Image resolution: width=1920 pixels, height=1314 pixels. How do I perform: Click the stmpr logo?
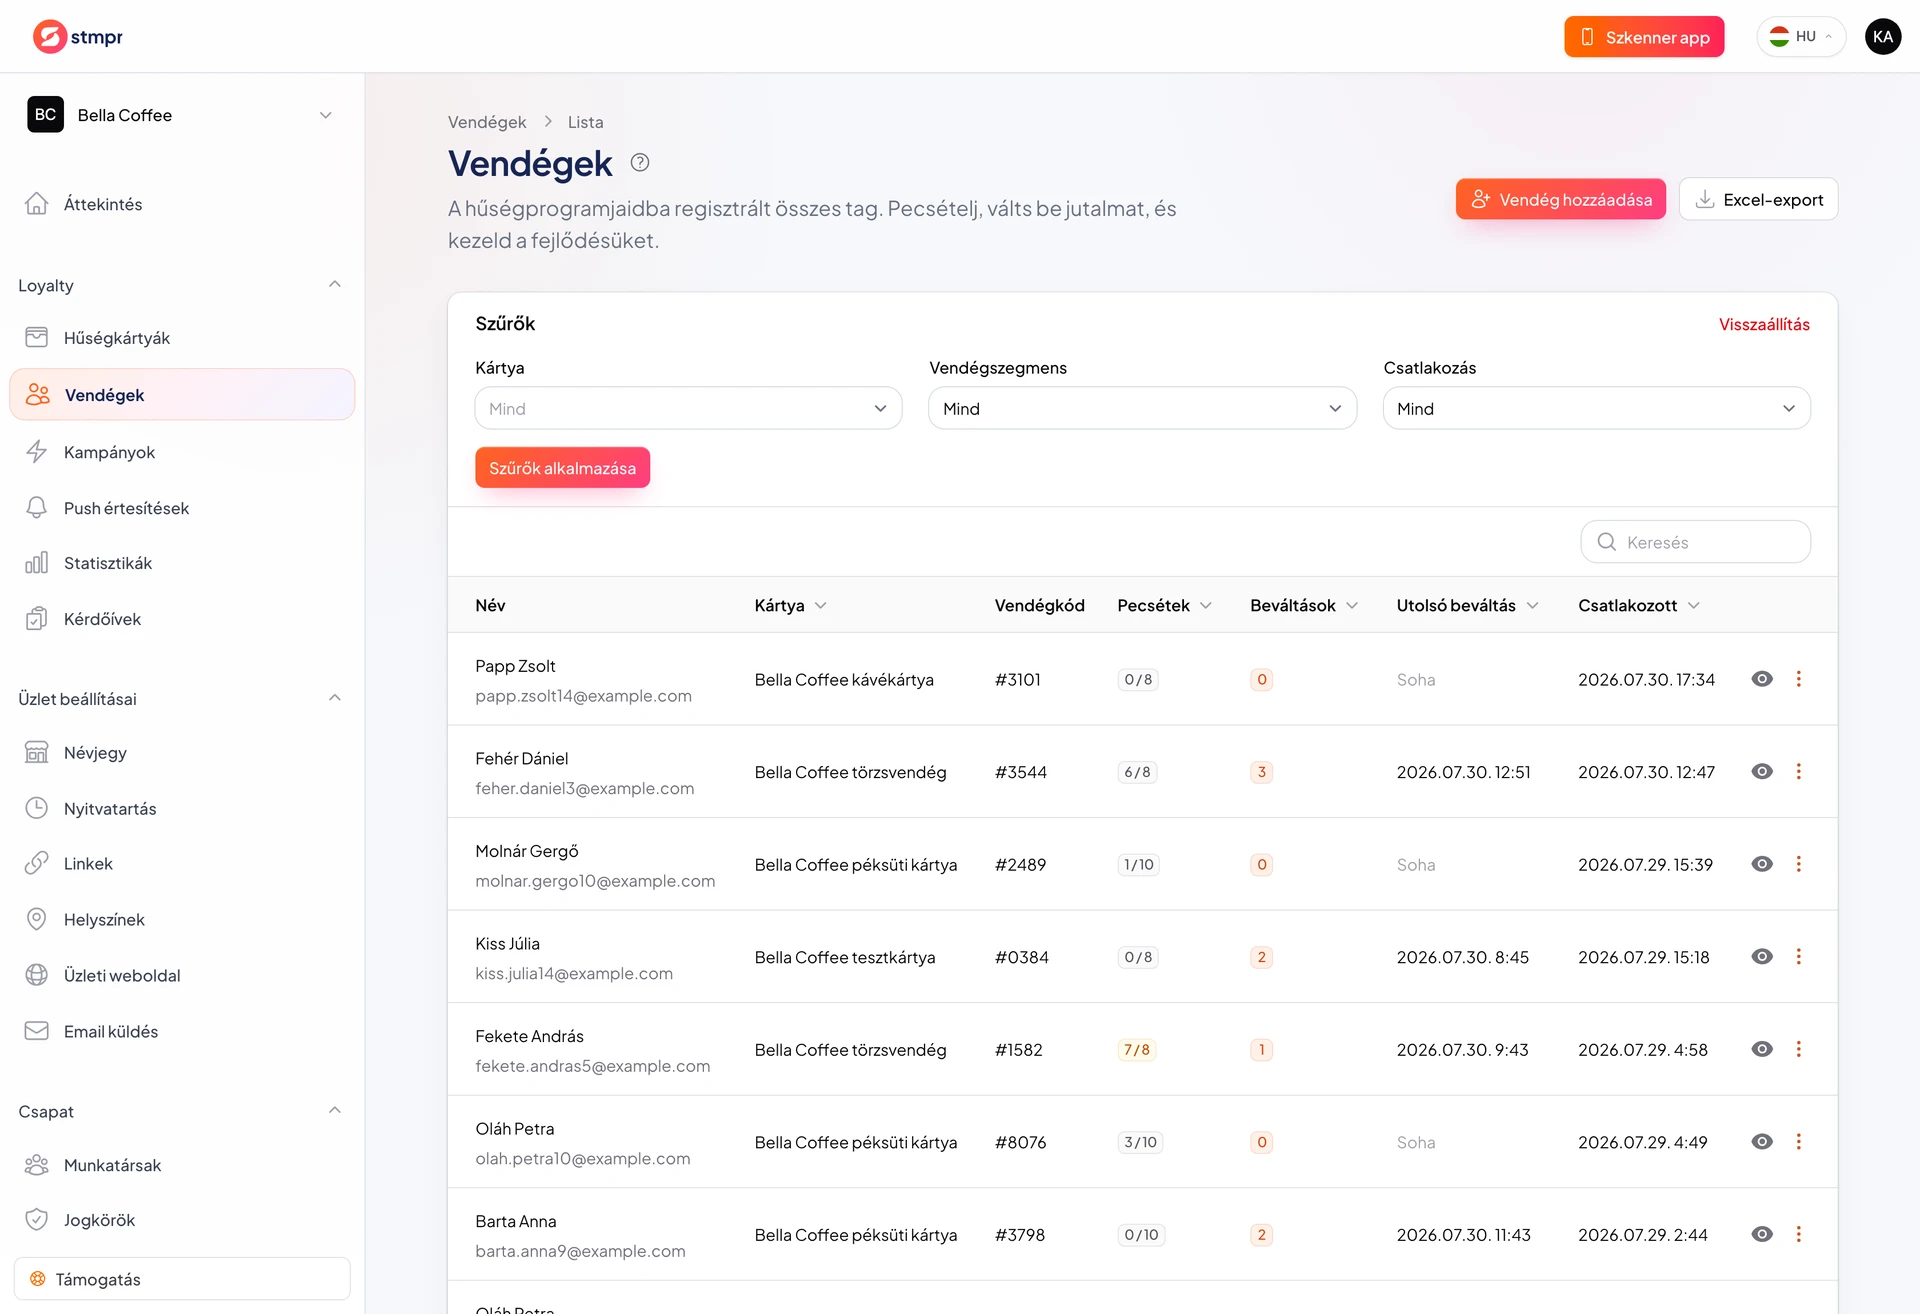point(78,37)
